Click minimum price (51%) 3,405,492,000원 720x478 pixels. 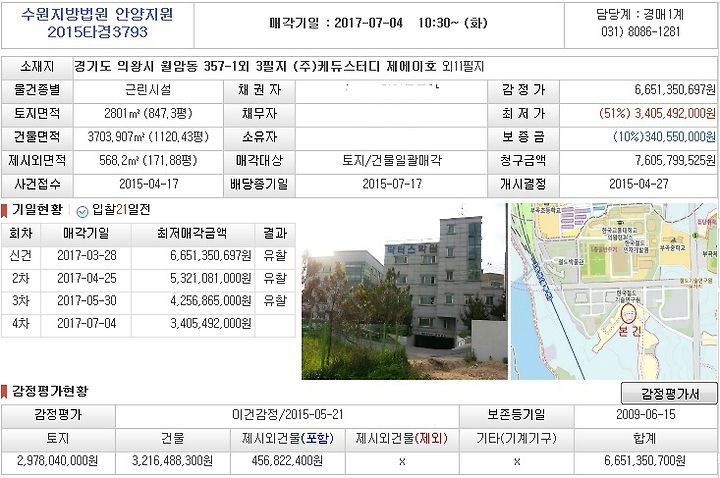coord(657,113)
